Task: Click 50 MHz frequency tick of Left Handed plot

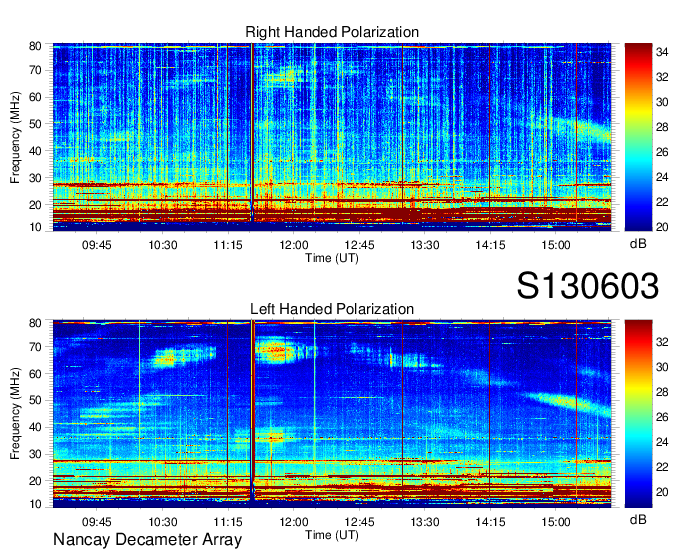Action: 35,400
